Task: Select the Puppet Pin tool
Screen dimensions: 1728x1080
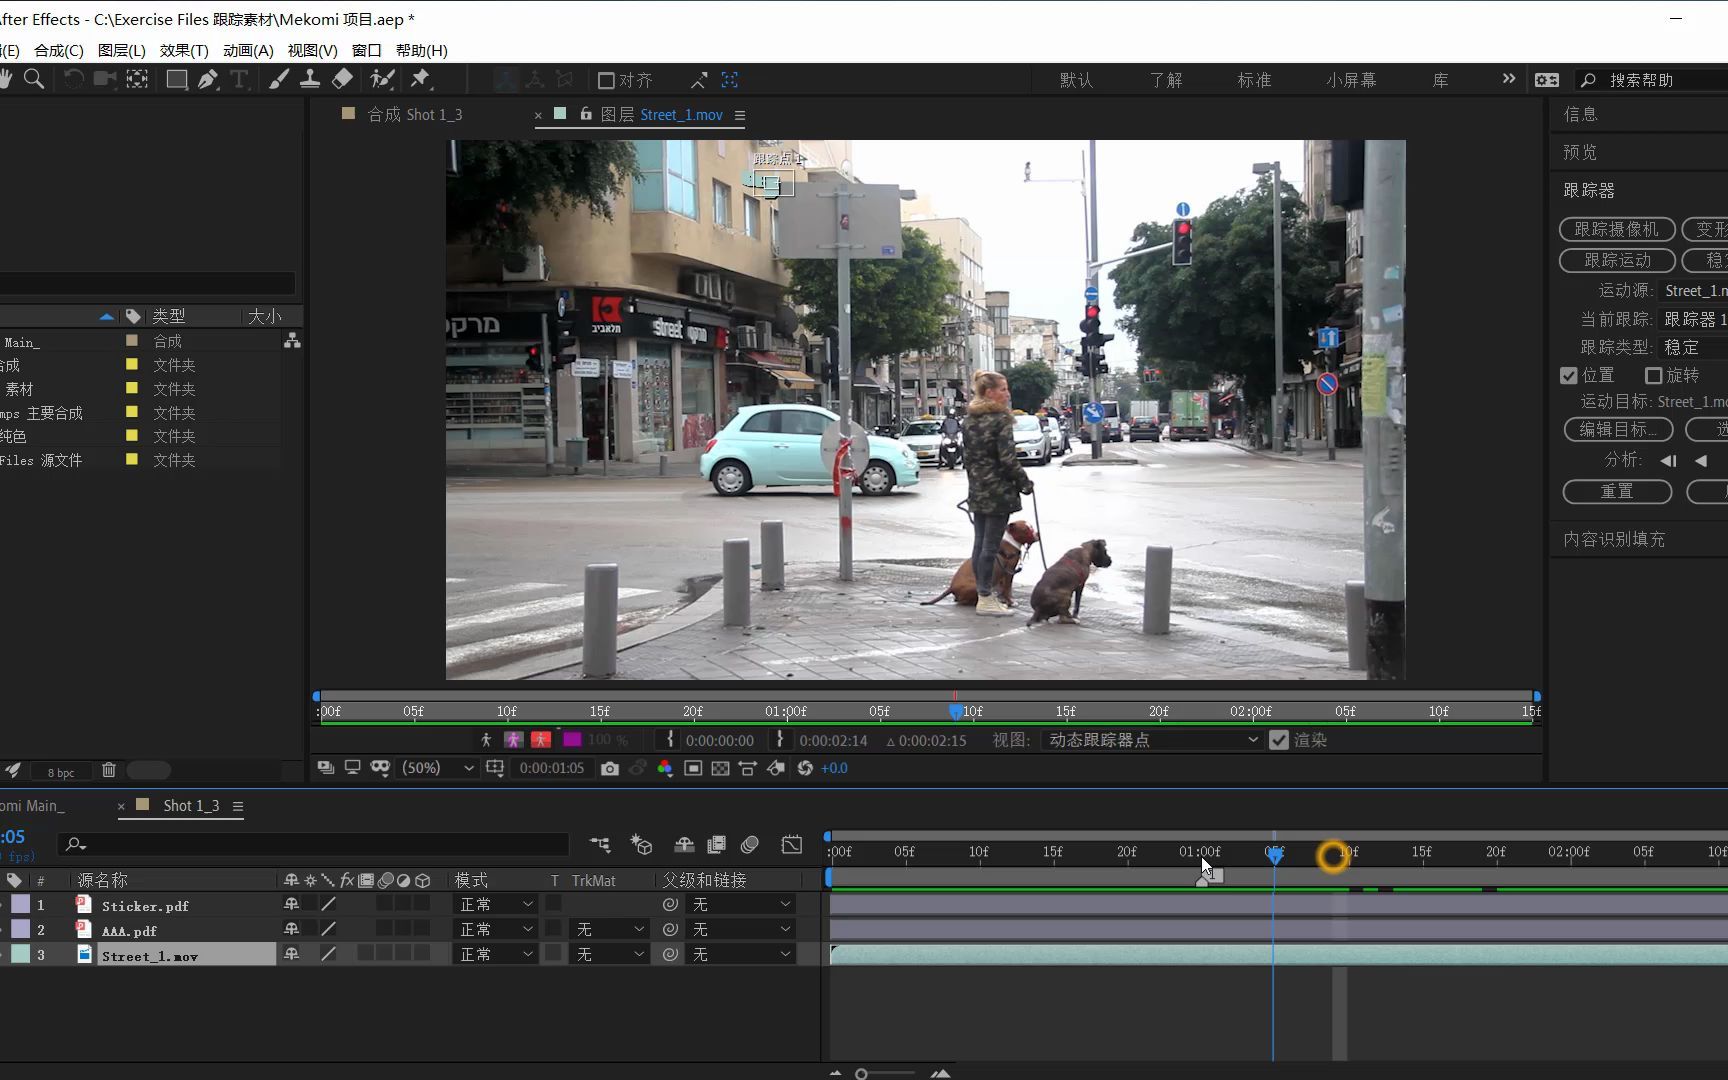Action: coord(420,79)
